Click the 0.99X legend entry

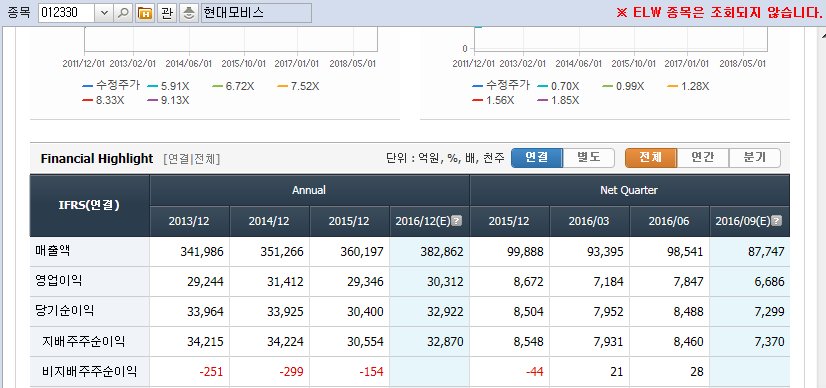point(623,86)
